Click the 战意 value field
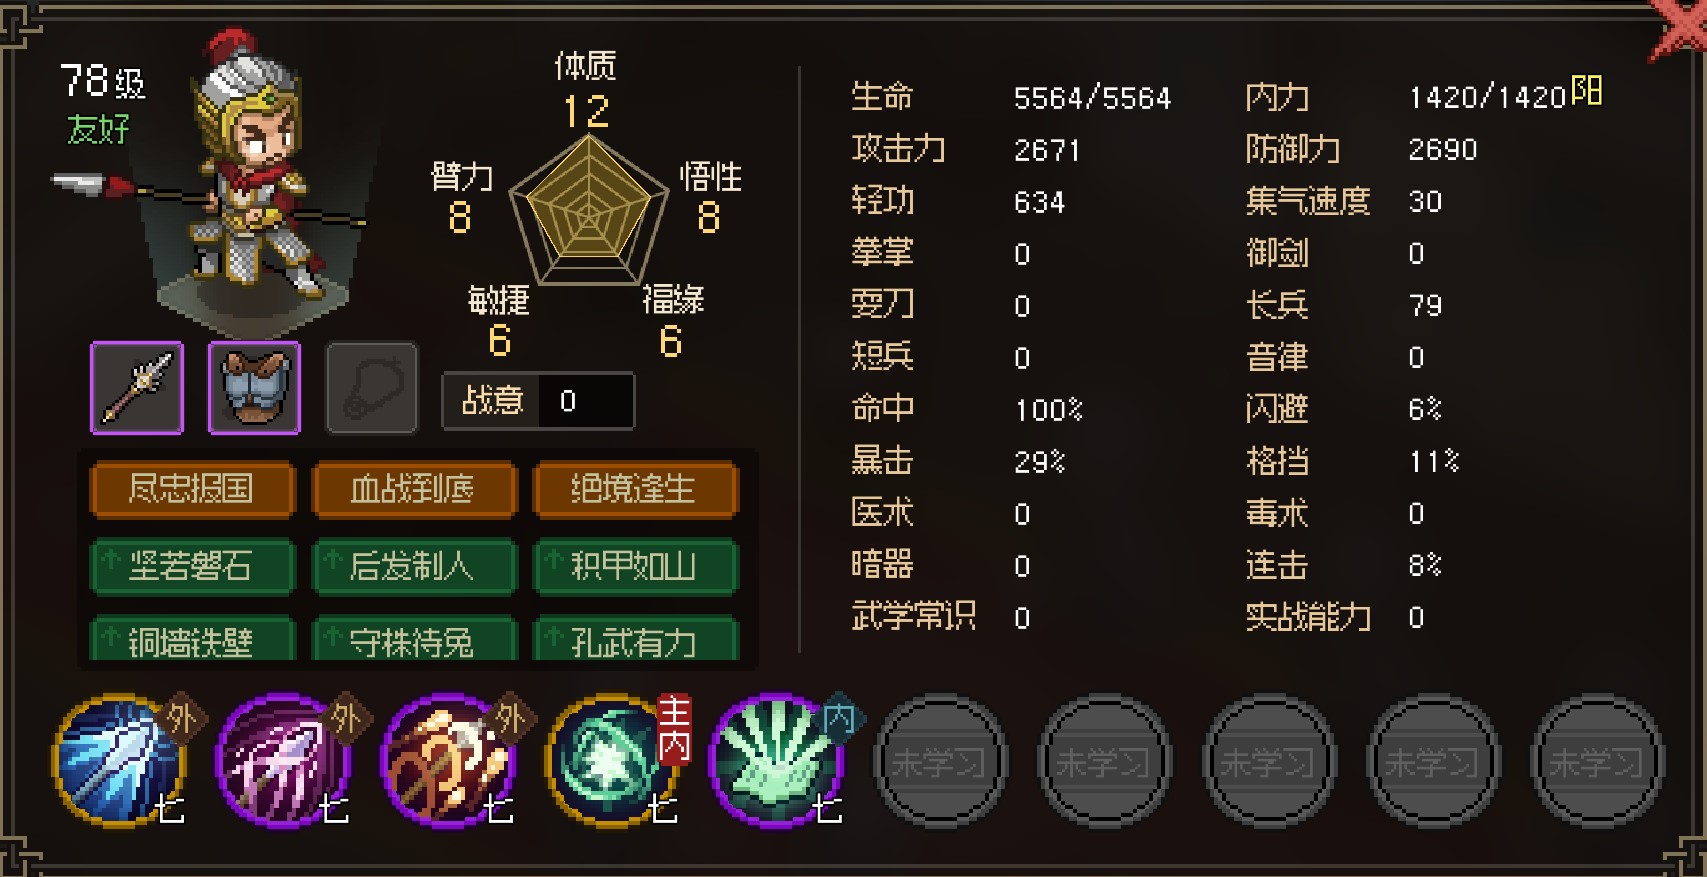 point(585,401)
